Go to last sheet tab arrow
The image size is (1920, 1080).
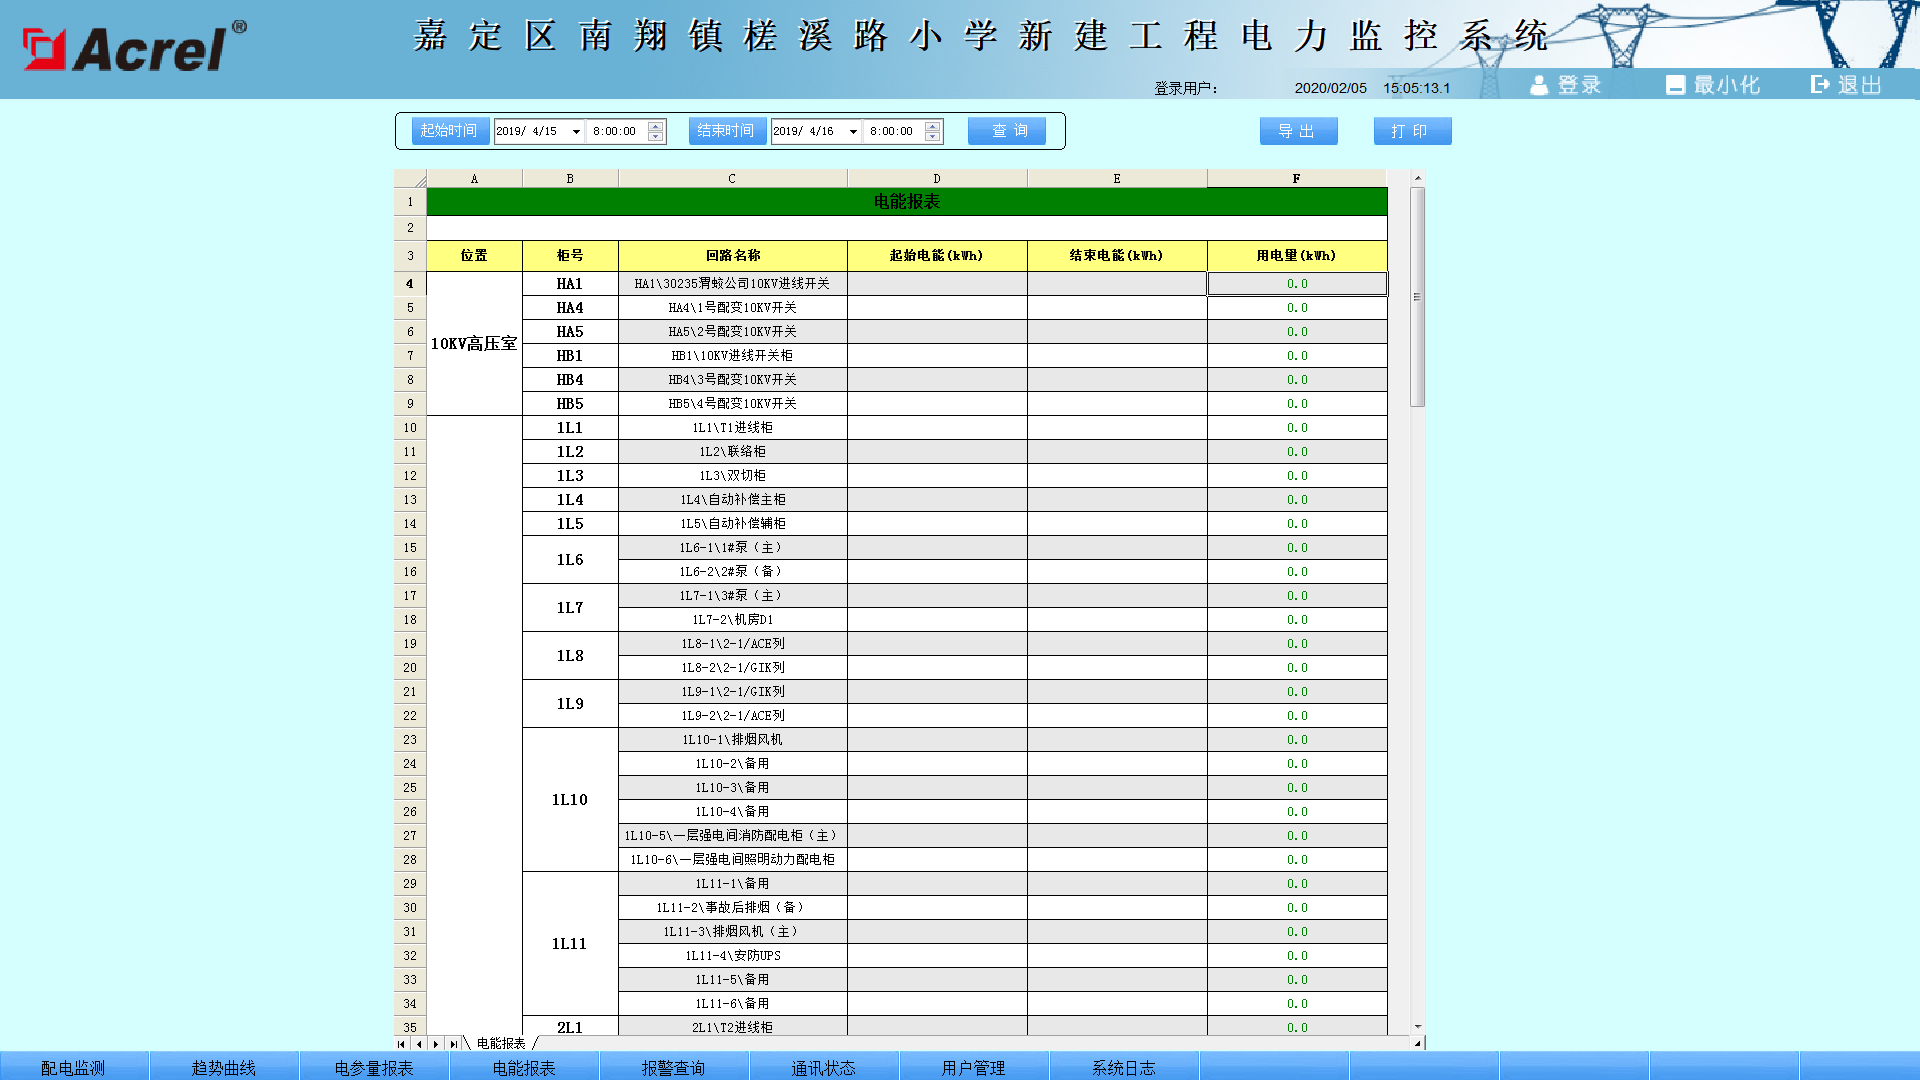(454, 1044)
